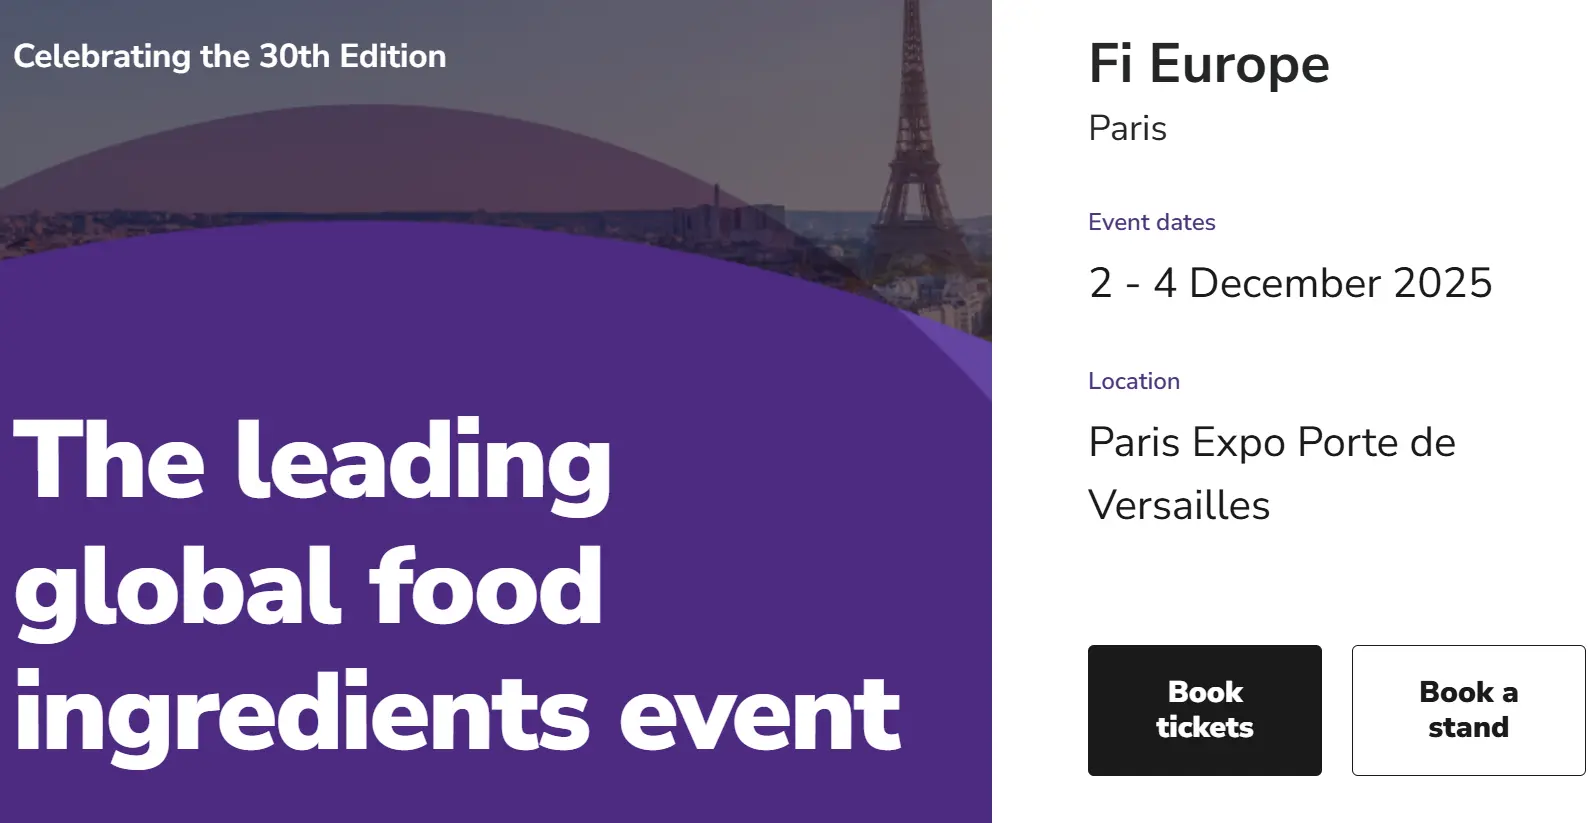Click the word 'Edition' in the top banner text
1594x823 pixels.
point(392,56)
